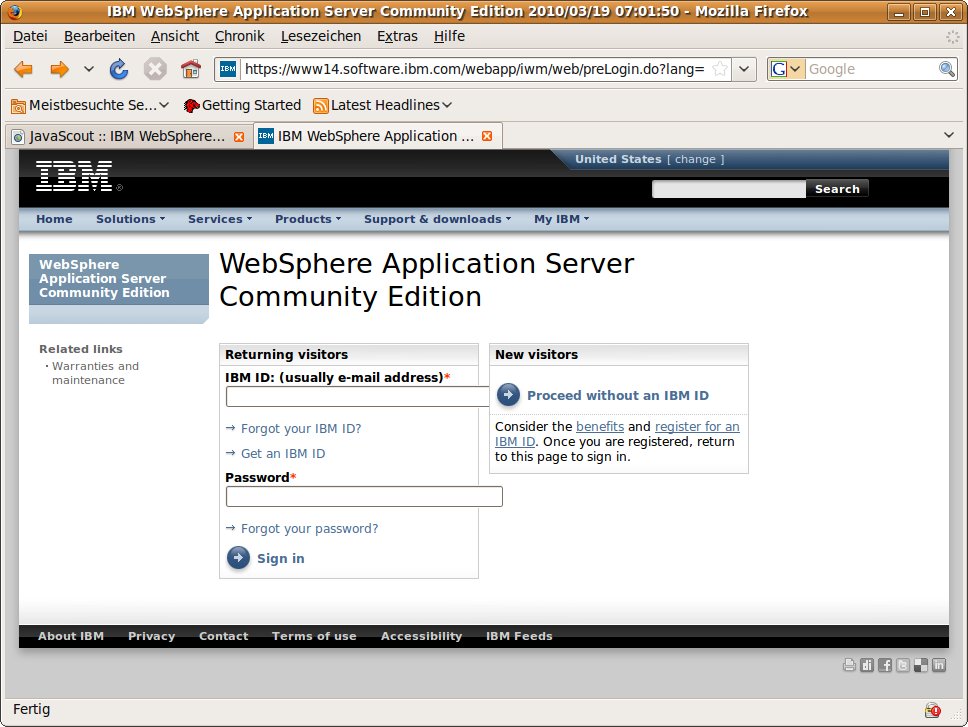Expand Latest Headlines bookmark folder
Screen dimensions: 968x727
[x=383, y=105]
